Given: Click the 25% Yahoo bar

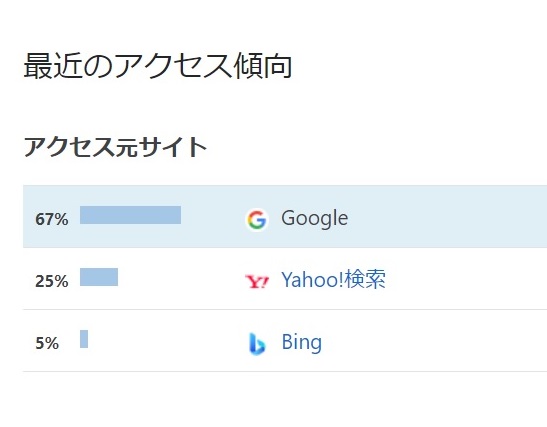Looking at the screenshot, I should 99,277.
